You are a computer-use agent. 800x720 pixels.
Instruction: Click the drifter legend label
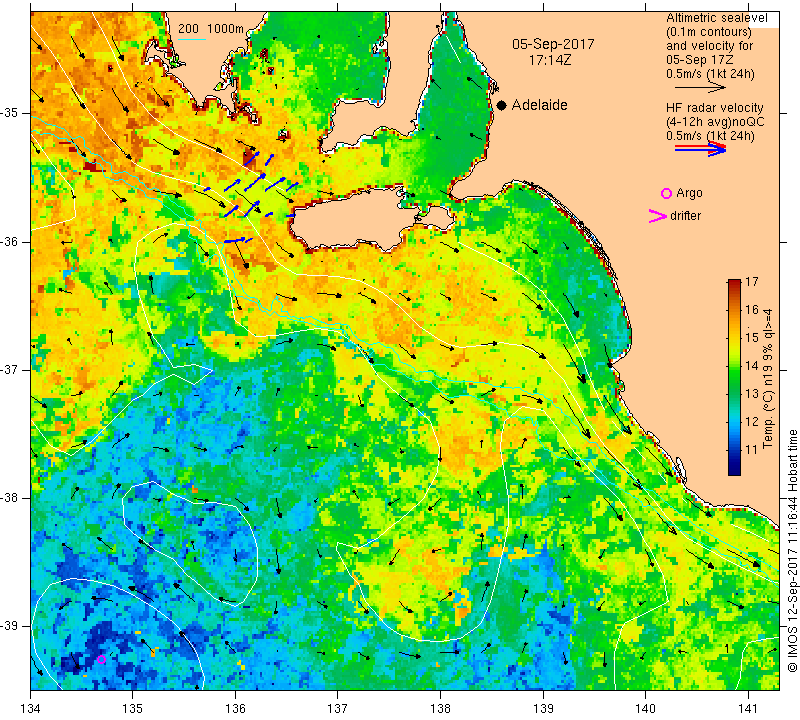pyautogui.click(x=685, y=216)
